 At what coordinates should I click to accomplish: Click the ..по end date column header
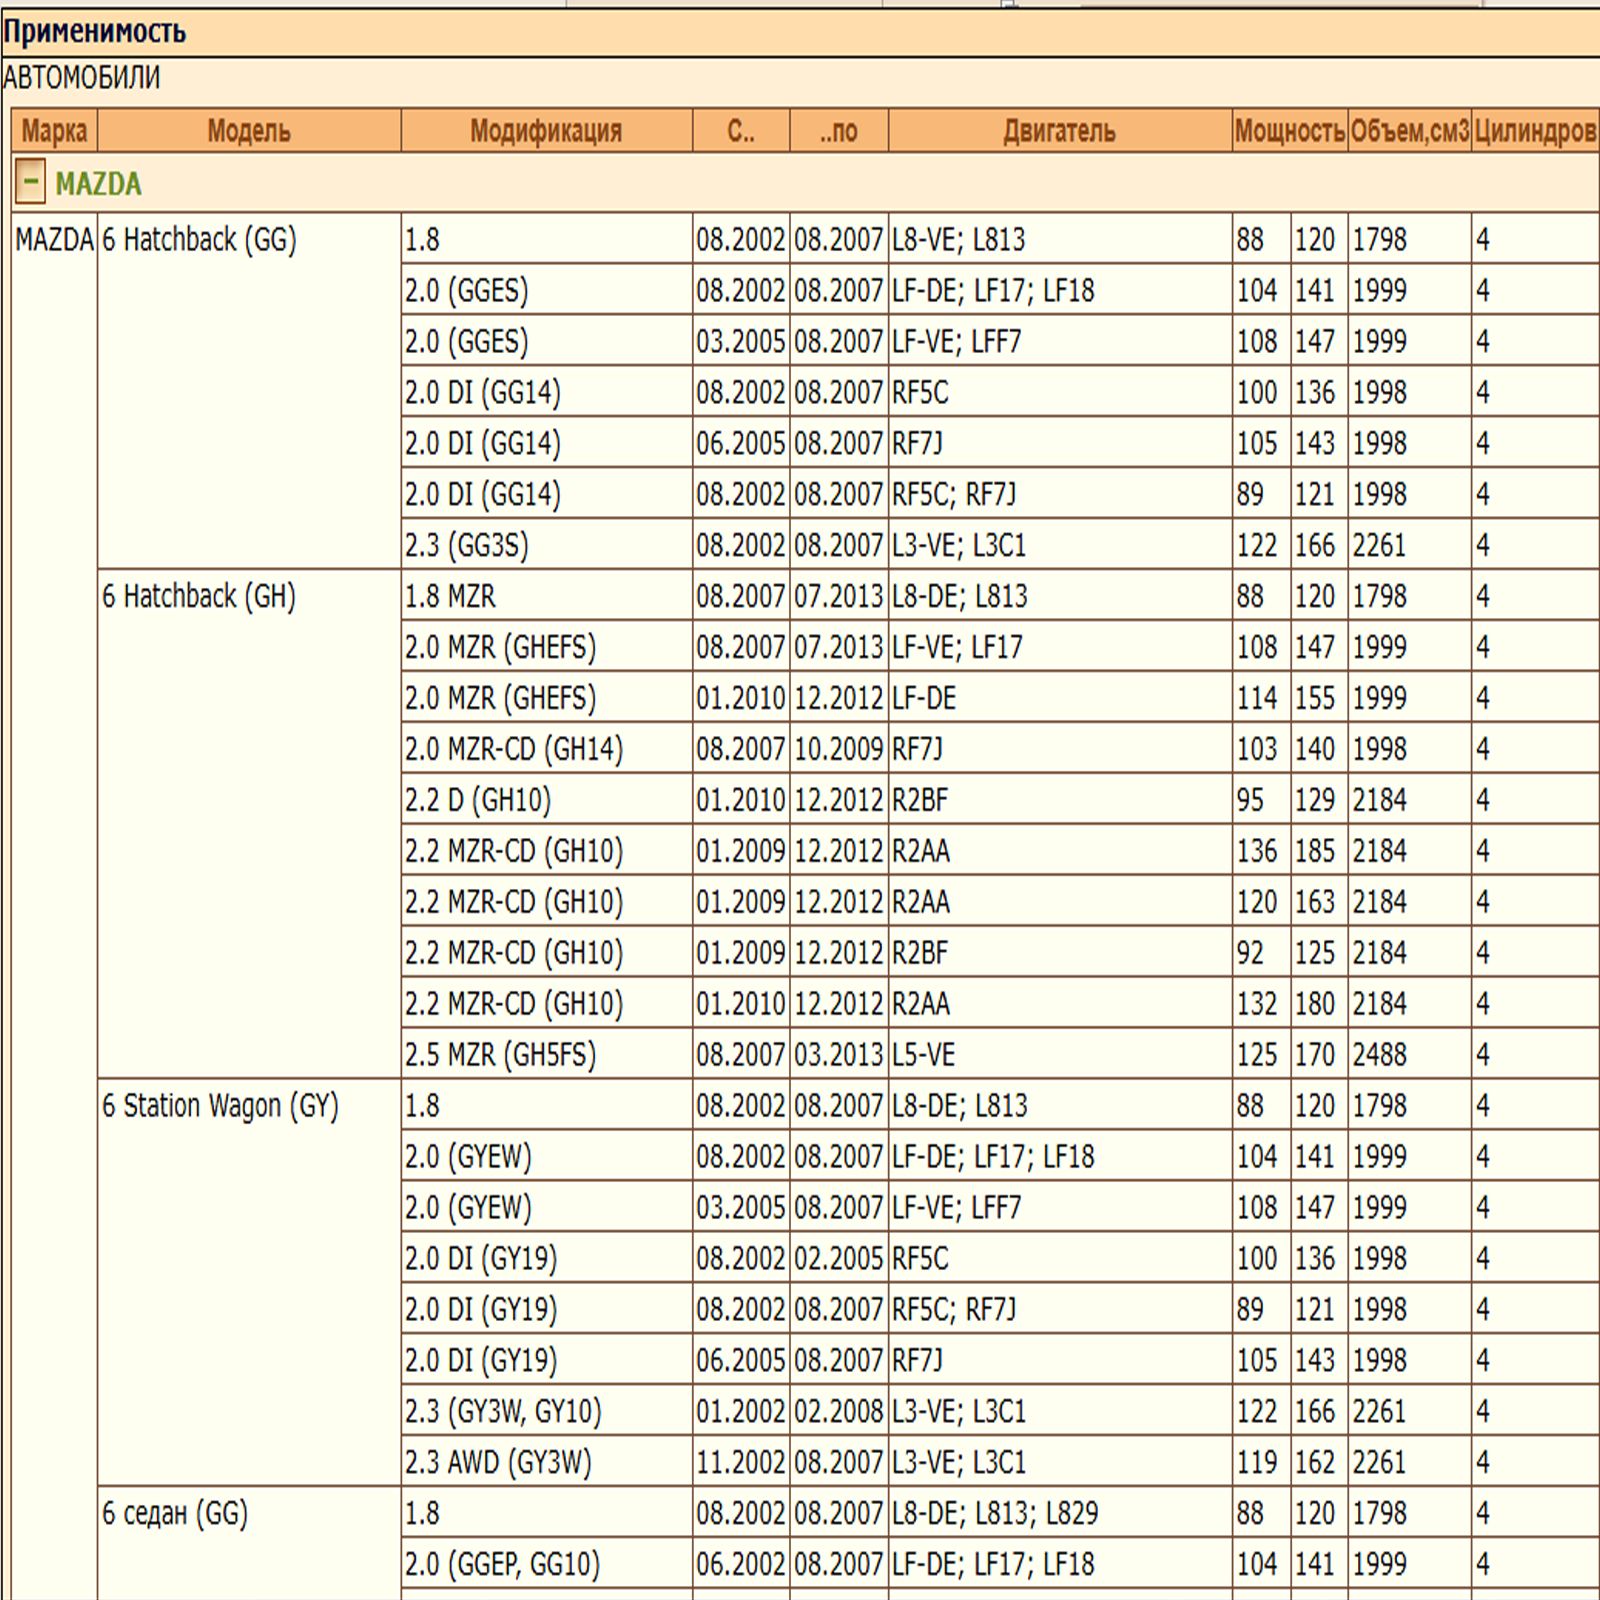click(838, 131)
